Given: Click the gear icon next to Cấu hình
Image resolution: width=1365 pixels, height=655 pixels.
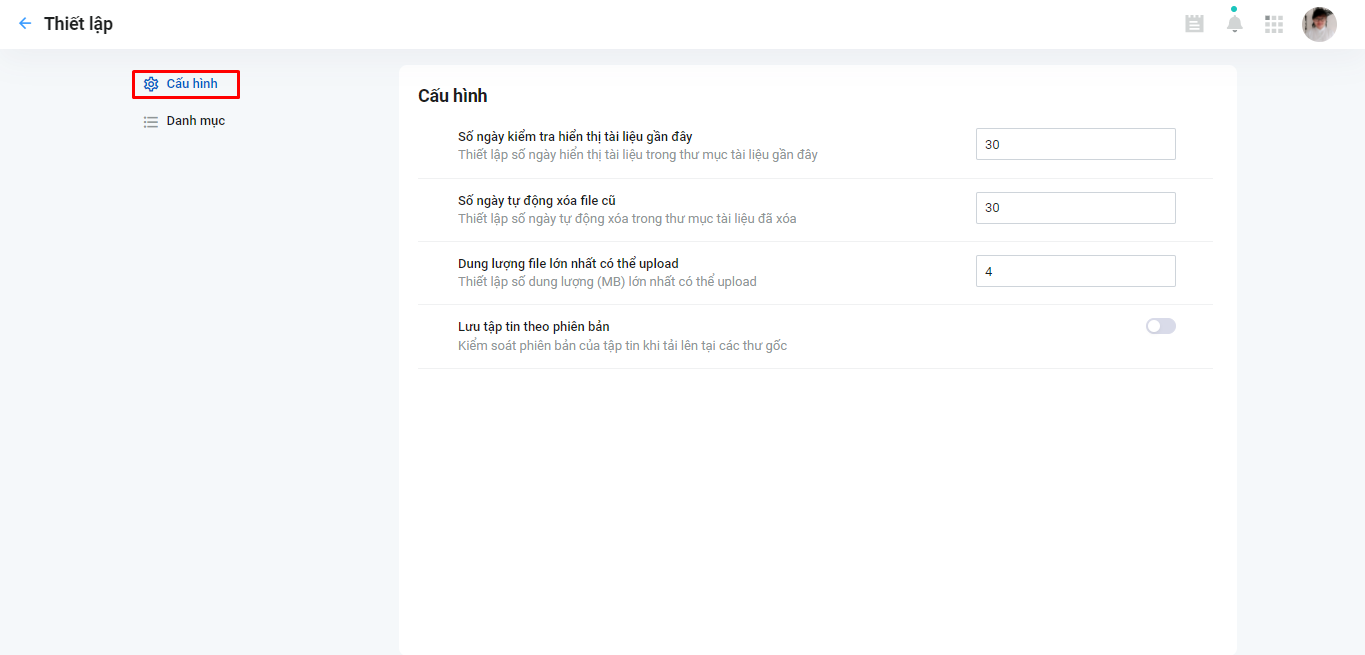Looking at the screenshot, I should [x=151, y=84].
